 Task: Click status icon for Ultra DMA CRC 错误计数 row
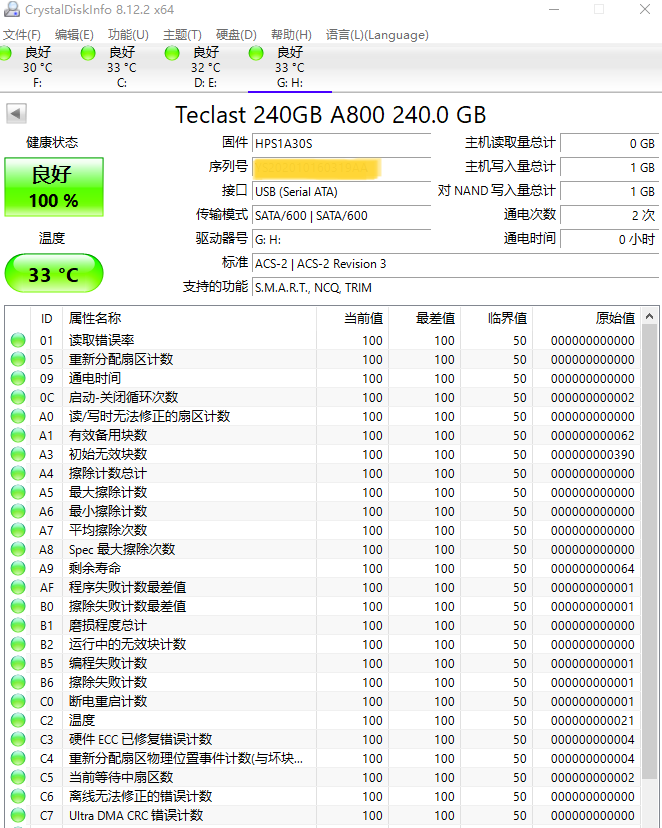18,816
